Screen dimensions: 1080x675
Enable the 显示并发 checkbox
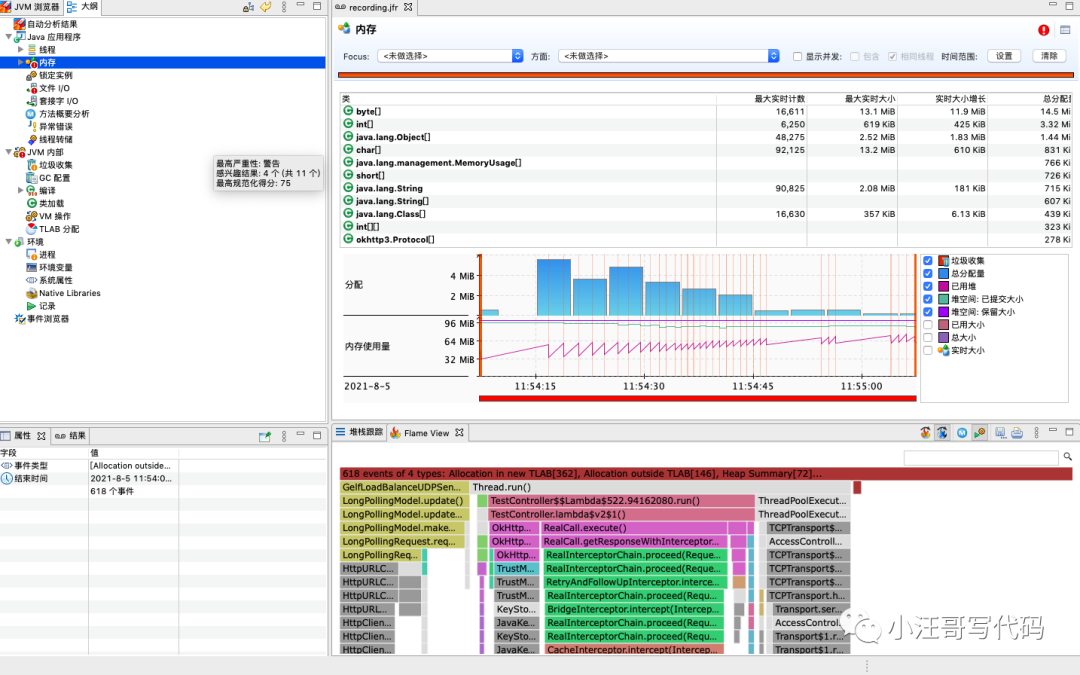[798, 56]
